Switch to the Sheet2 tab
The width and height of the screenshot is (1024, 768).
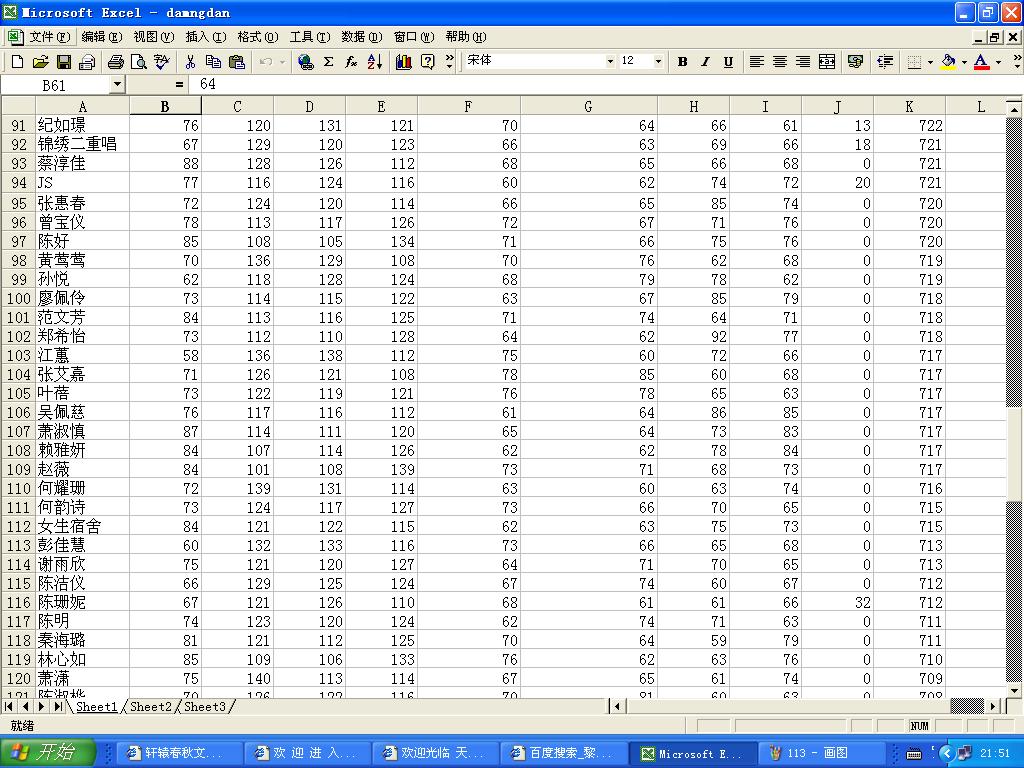point(150,707)
